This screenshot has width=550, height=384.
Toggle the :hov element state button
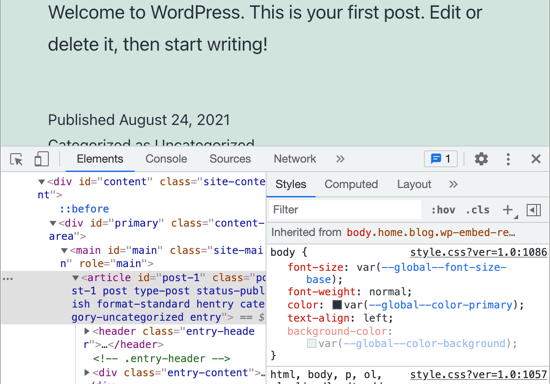click(443, 210)
